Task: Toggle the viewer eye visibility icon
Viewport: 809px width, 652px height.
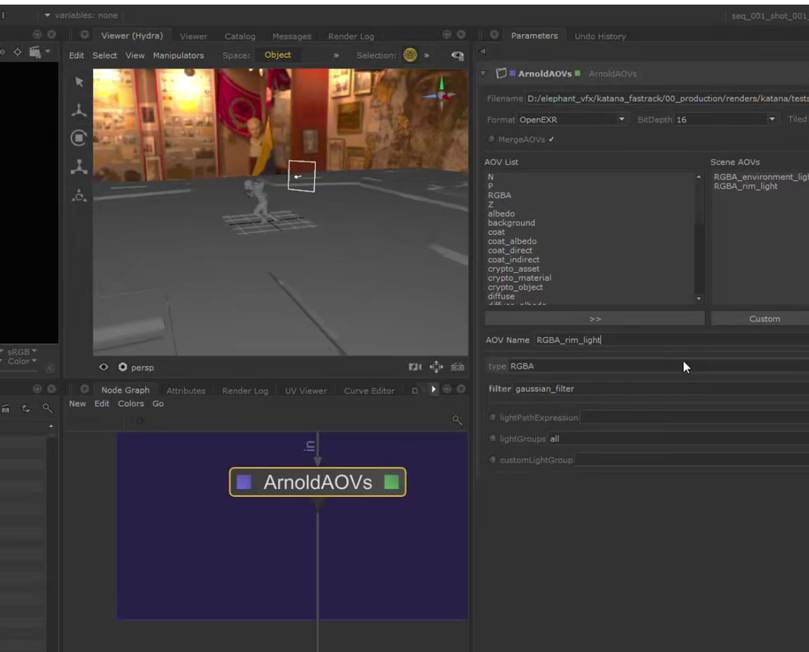Action: [x=103, y=367]
